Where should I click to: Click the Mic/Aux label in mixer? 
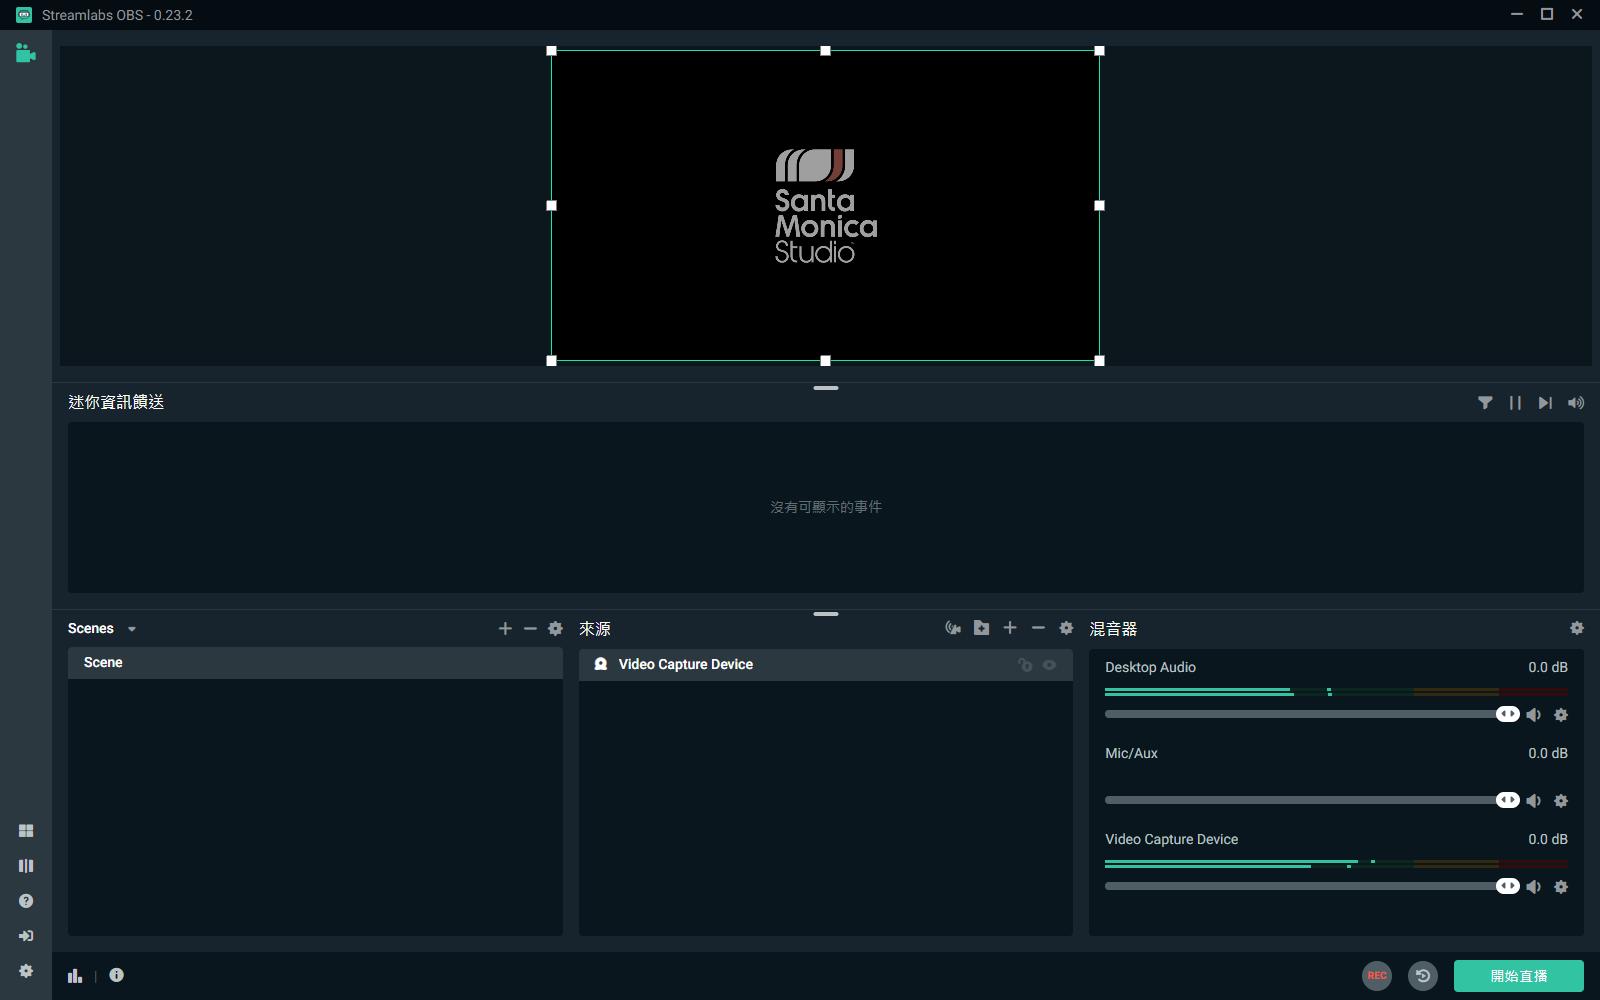tap(1131, 753)
